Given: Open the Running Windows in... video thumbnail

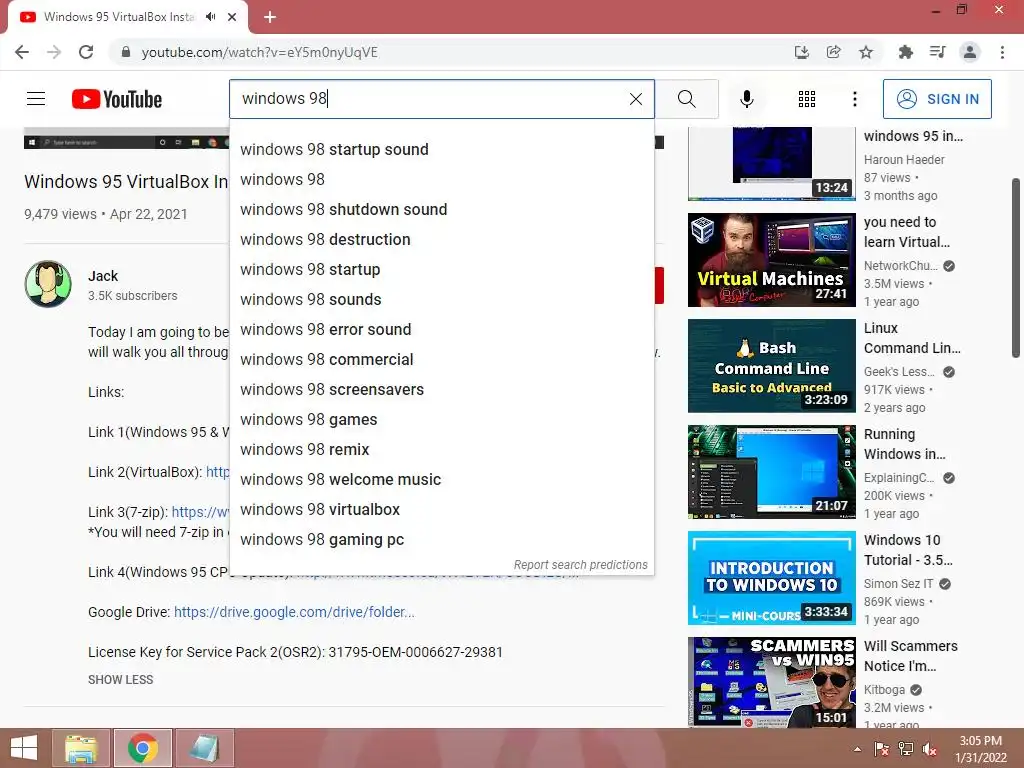Looking at the screenshot, I should click(771, 472).
